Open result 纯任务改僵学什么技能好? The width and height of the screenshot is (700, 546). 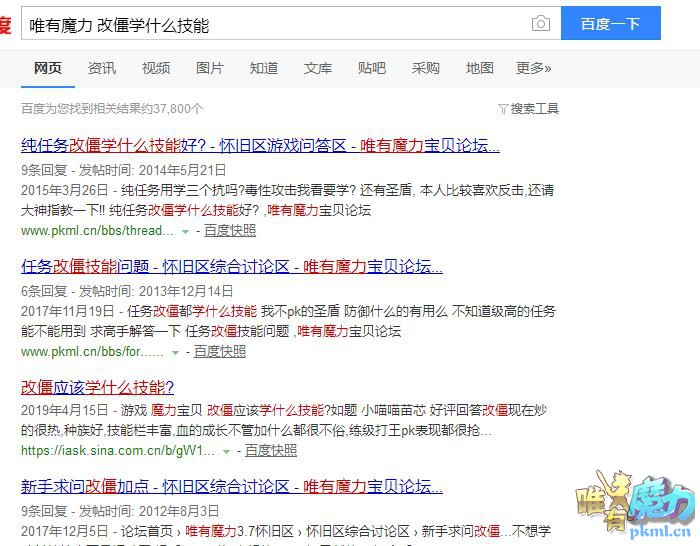pyautogui.click(x=260, y=145)
